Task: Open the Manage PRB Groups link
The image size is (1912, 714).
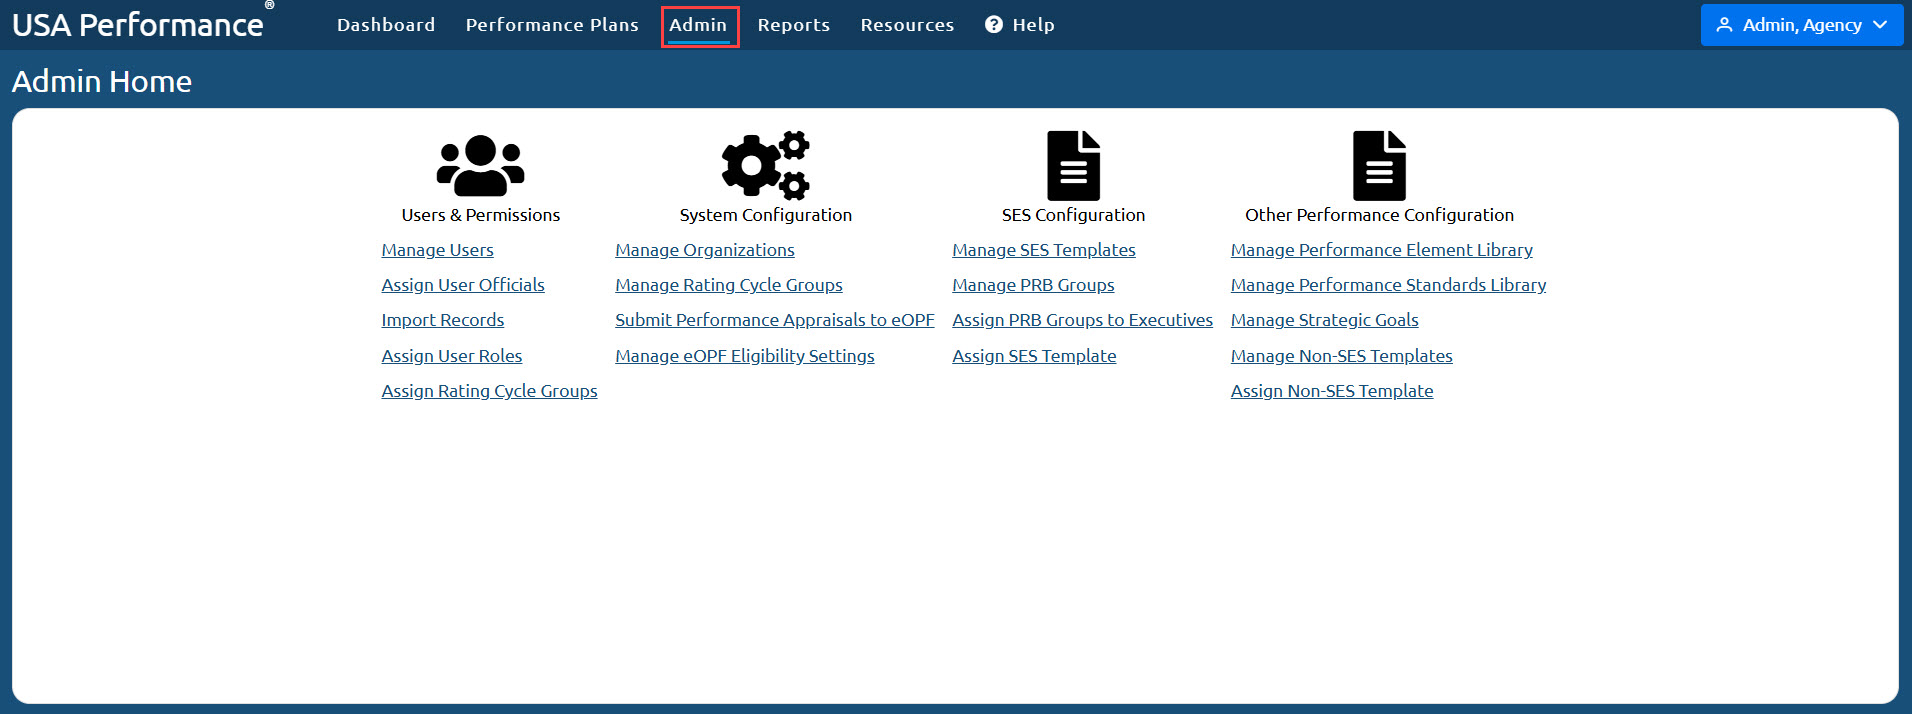Action: pyautogui.click(x=1033, y=285)
